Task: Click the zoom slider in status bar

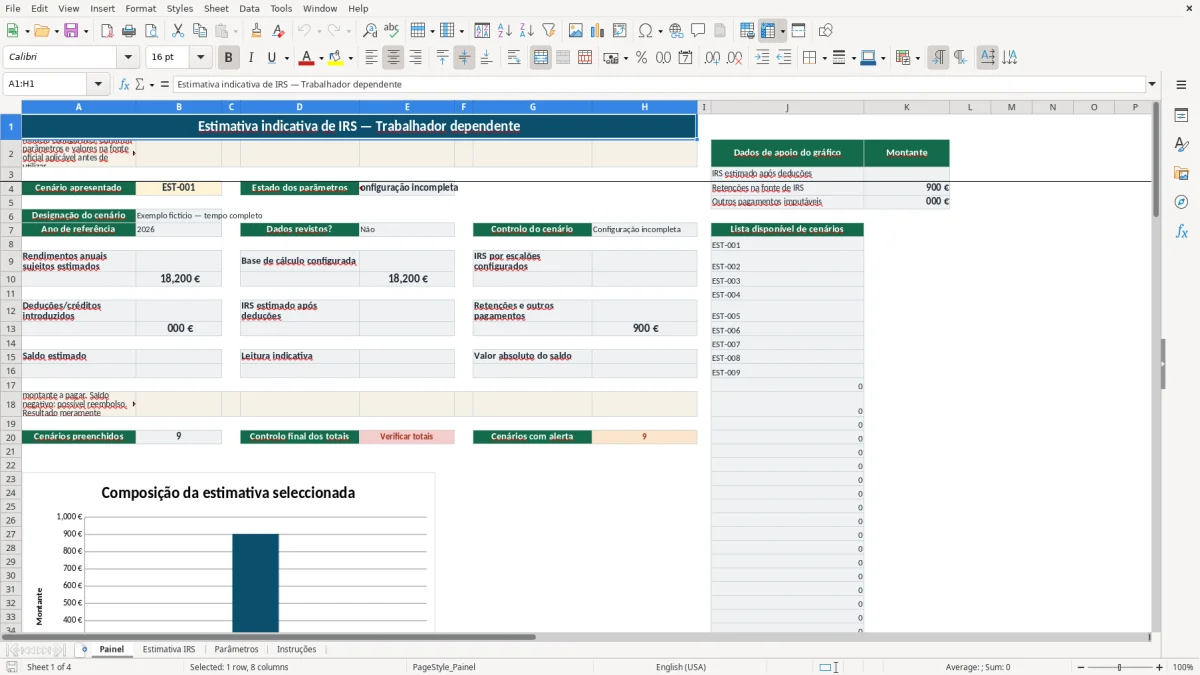Action: coord(1120,667)
